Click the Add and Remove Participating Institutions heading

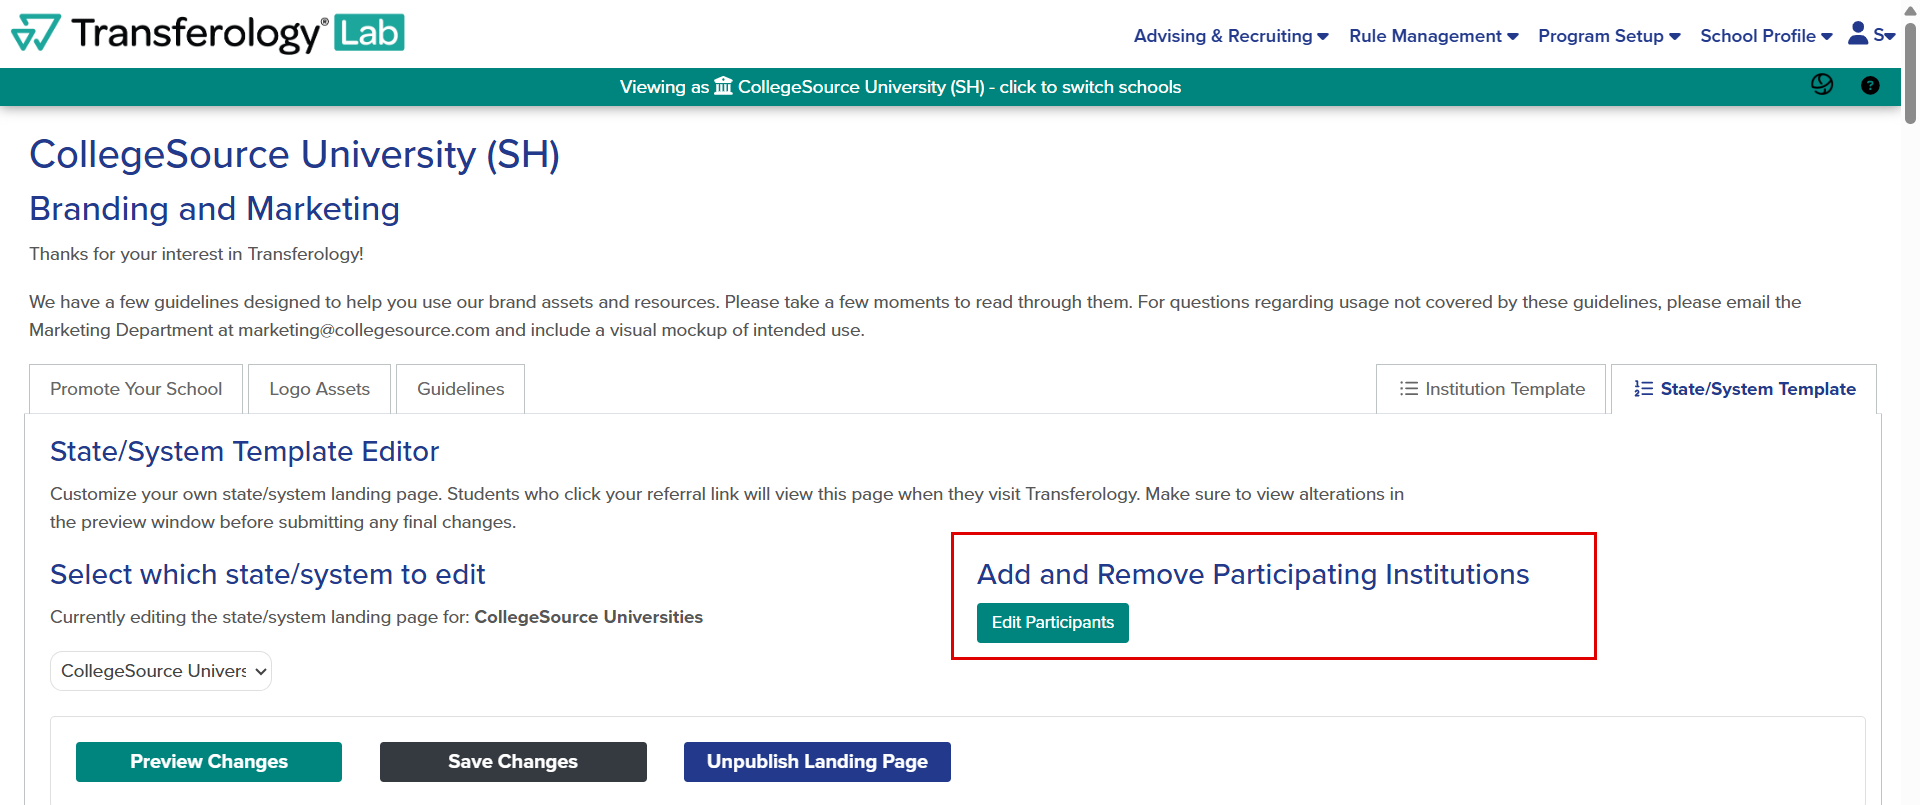pos(1253,575)
